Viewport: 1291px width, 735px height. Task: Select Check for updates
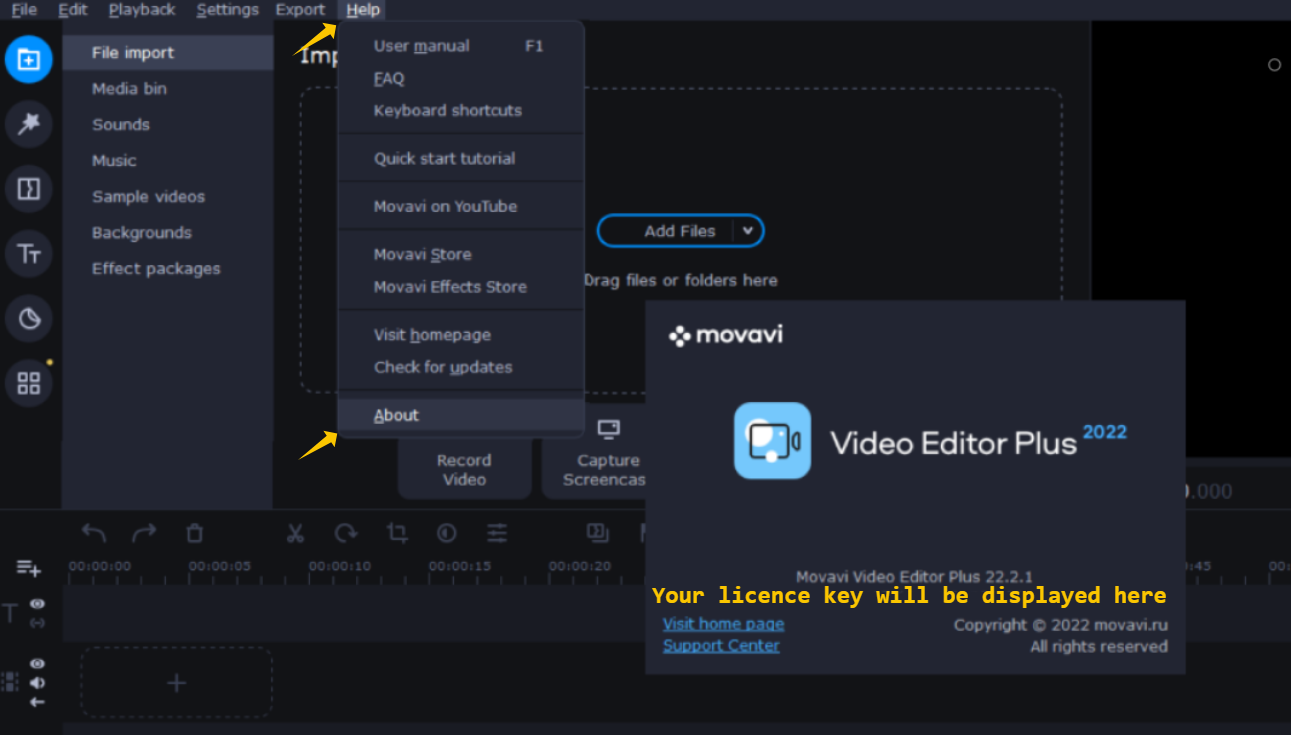click(461, 367)
